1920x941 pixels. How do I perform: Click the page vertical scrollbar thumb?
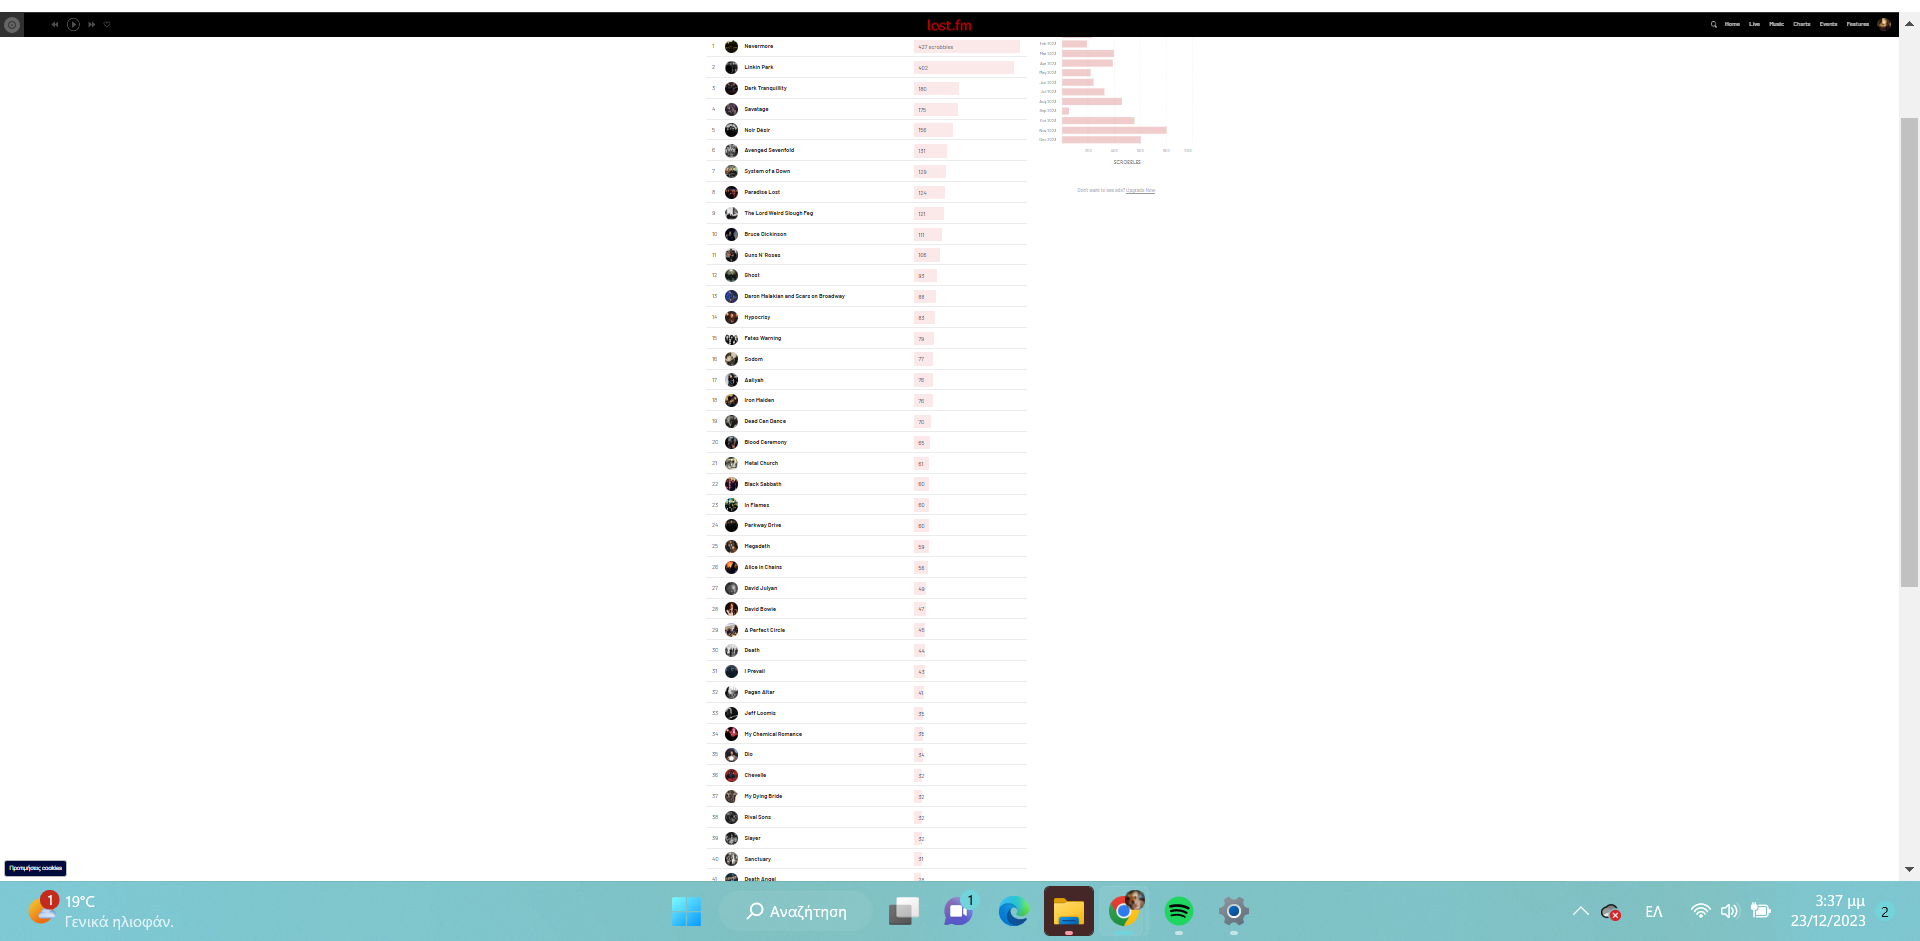pyautogui.click(x=1909, y=352)
